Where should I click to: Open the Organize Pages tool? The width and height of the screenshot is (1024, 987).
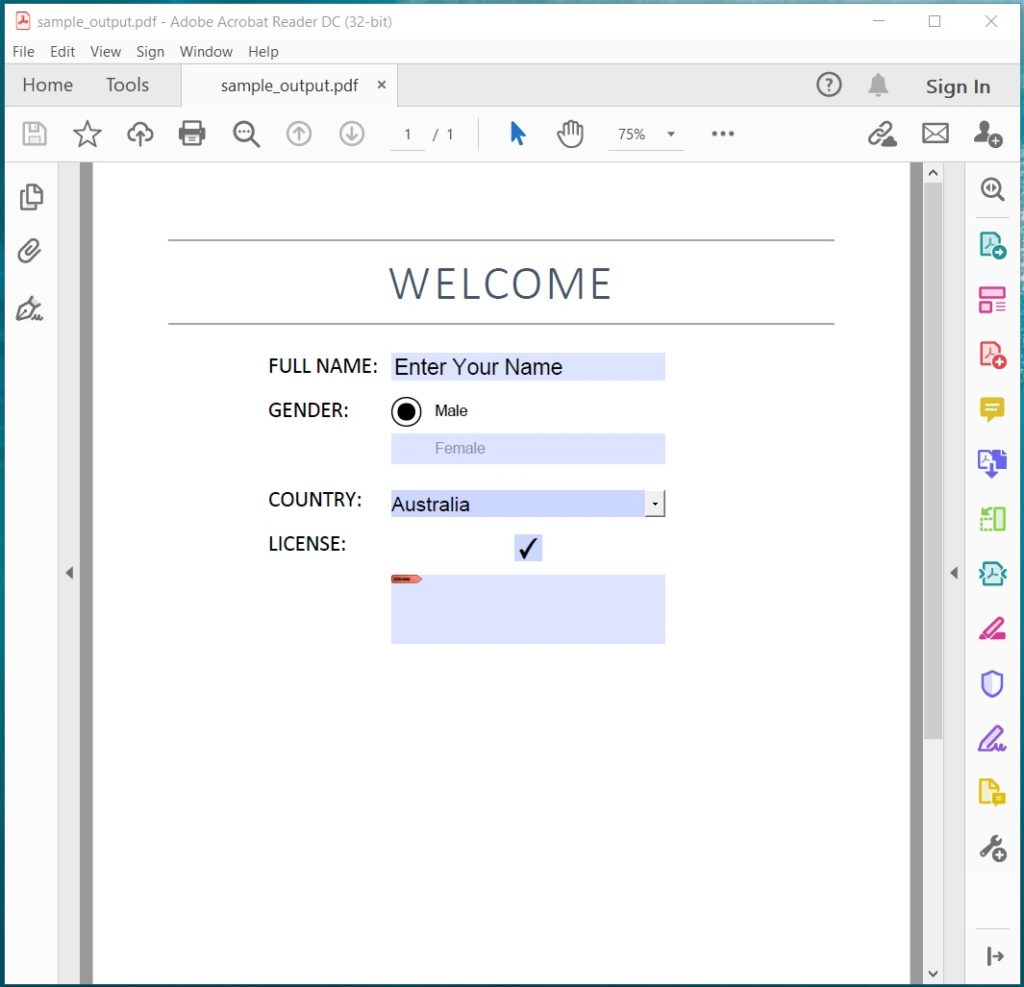point(991,299)
